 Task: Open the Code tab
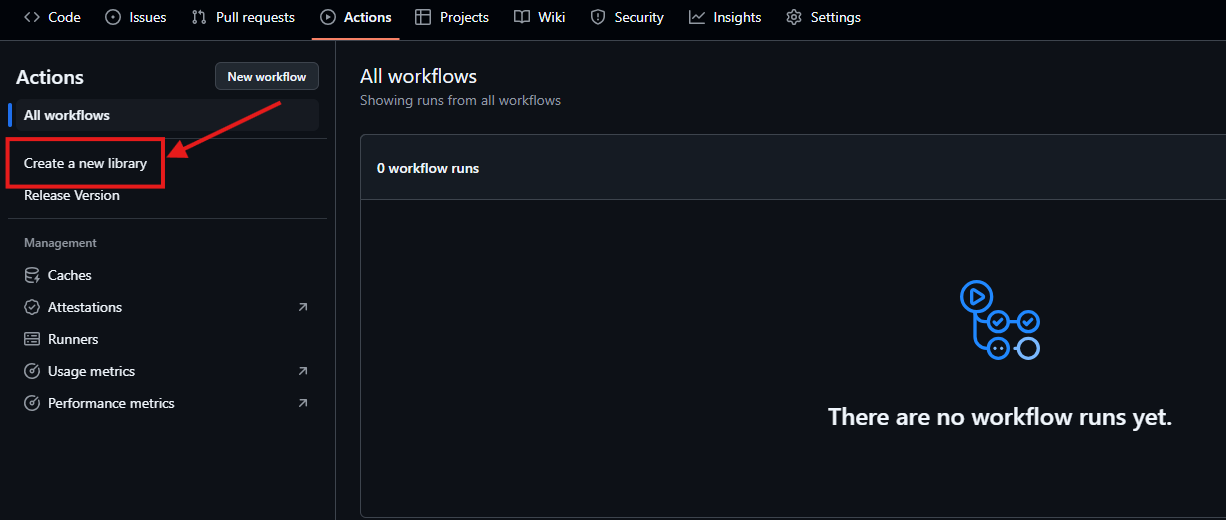coord(52,17)
